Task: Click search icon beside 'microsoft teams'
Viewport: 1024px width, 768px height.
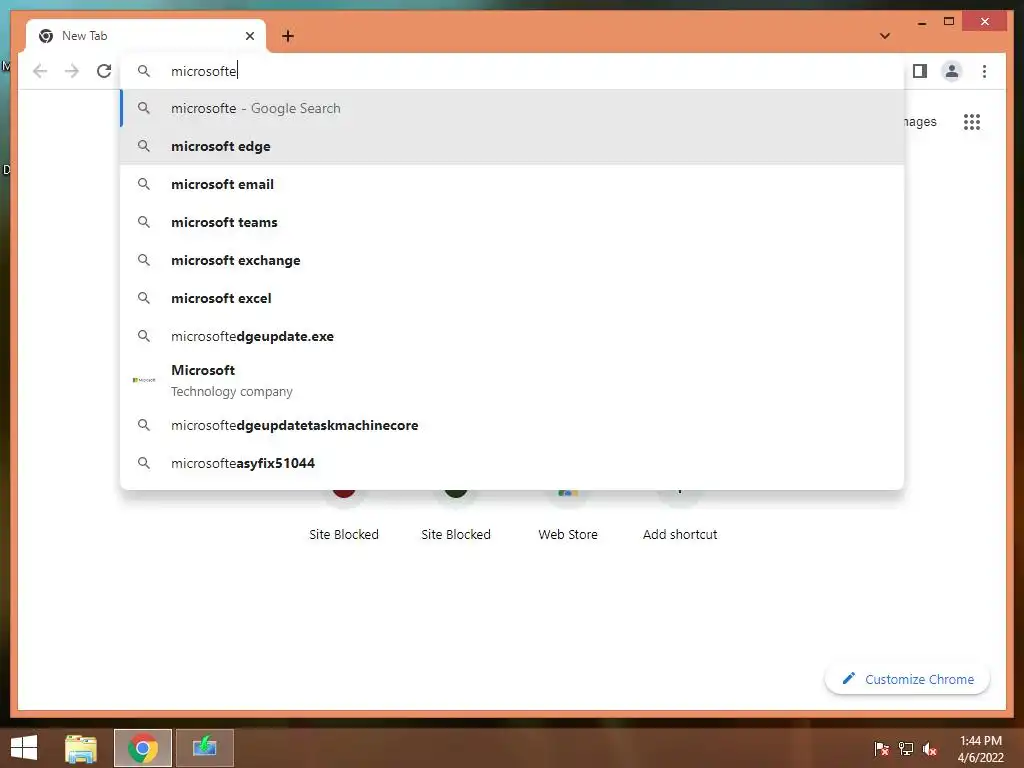Action: pyautogui.click(x=144, y=222)
